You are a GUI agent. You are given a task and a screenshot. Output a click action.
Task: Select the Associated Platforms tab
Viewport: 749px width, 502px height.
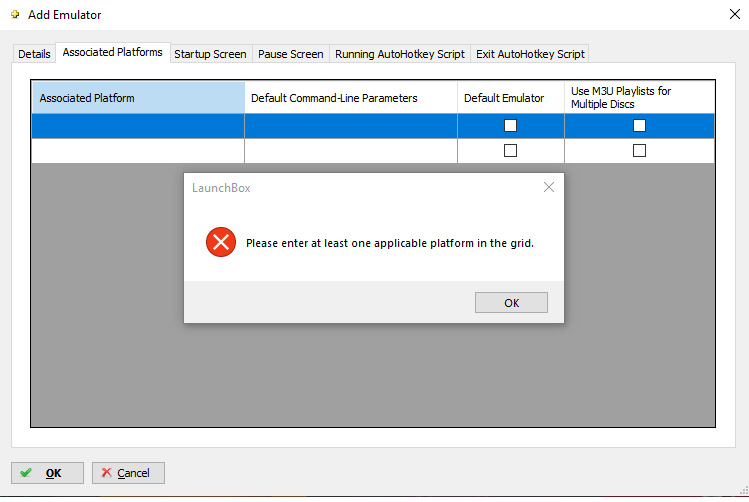(x=113, y=52)
